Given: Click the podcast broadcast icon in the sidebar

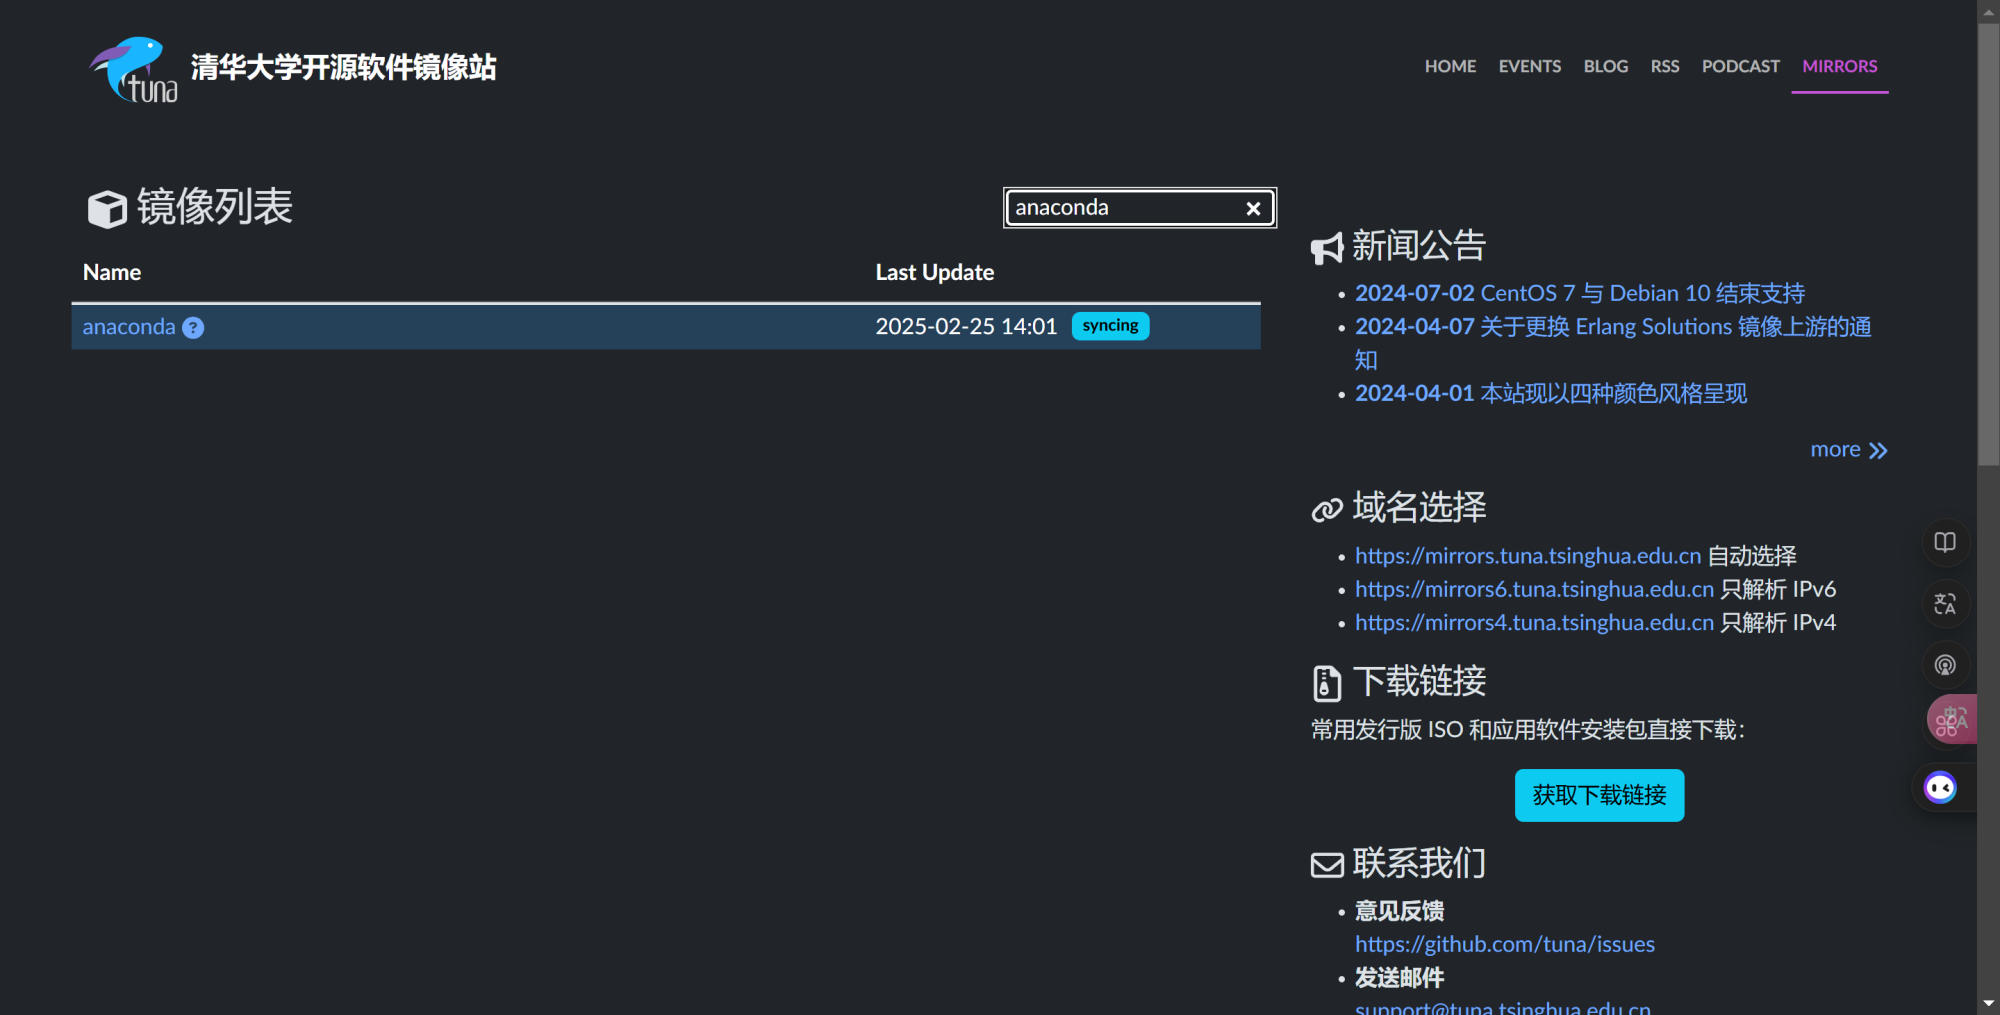Looking at the screenshot, I should coord(1945,665).
